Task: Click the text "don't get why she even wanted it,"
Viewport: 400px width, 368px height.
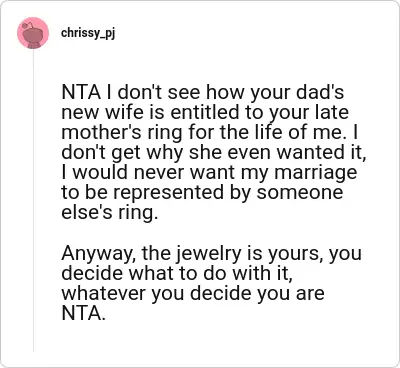Action: point(213,153)
